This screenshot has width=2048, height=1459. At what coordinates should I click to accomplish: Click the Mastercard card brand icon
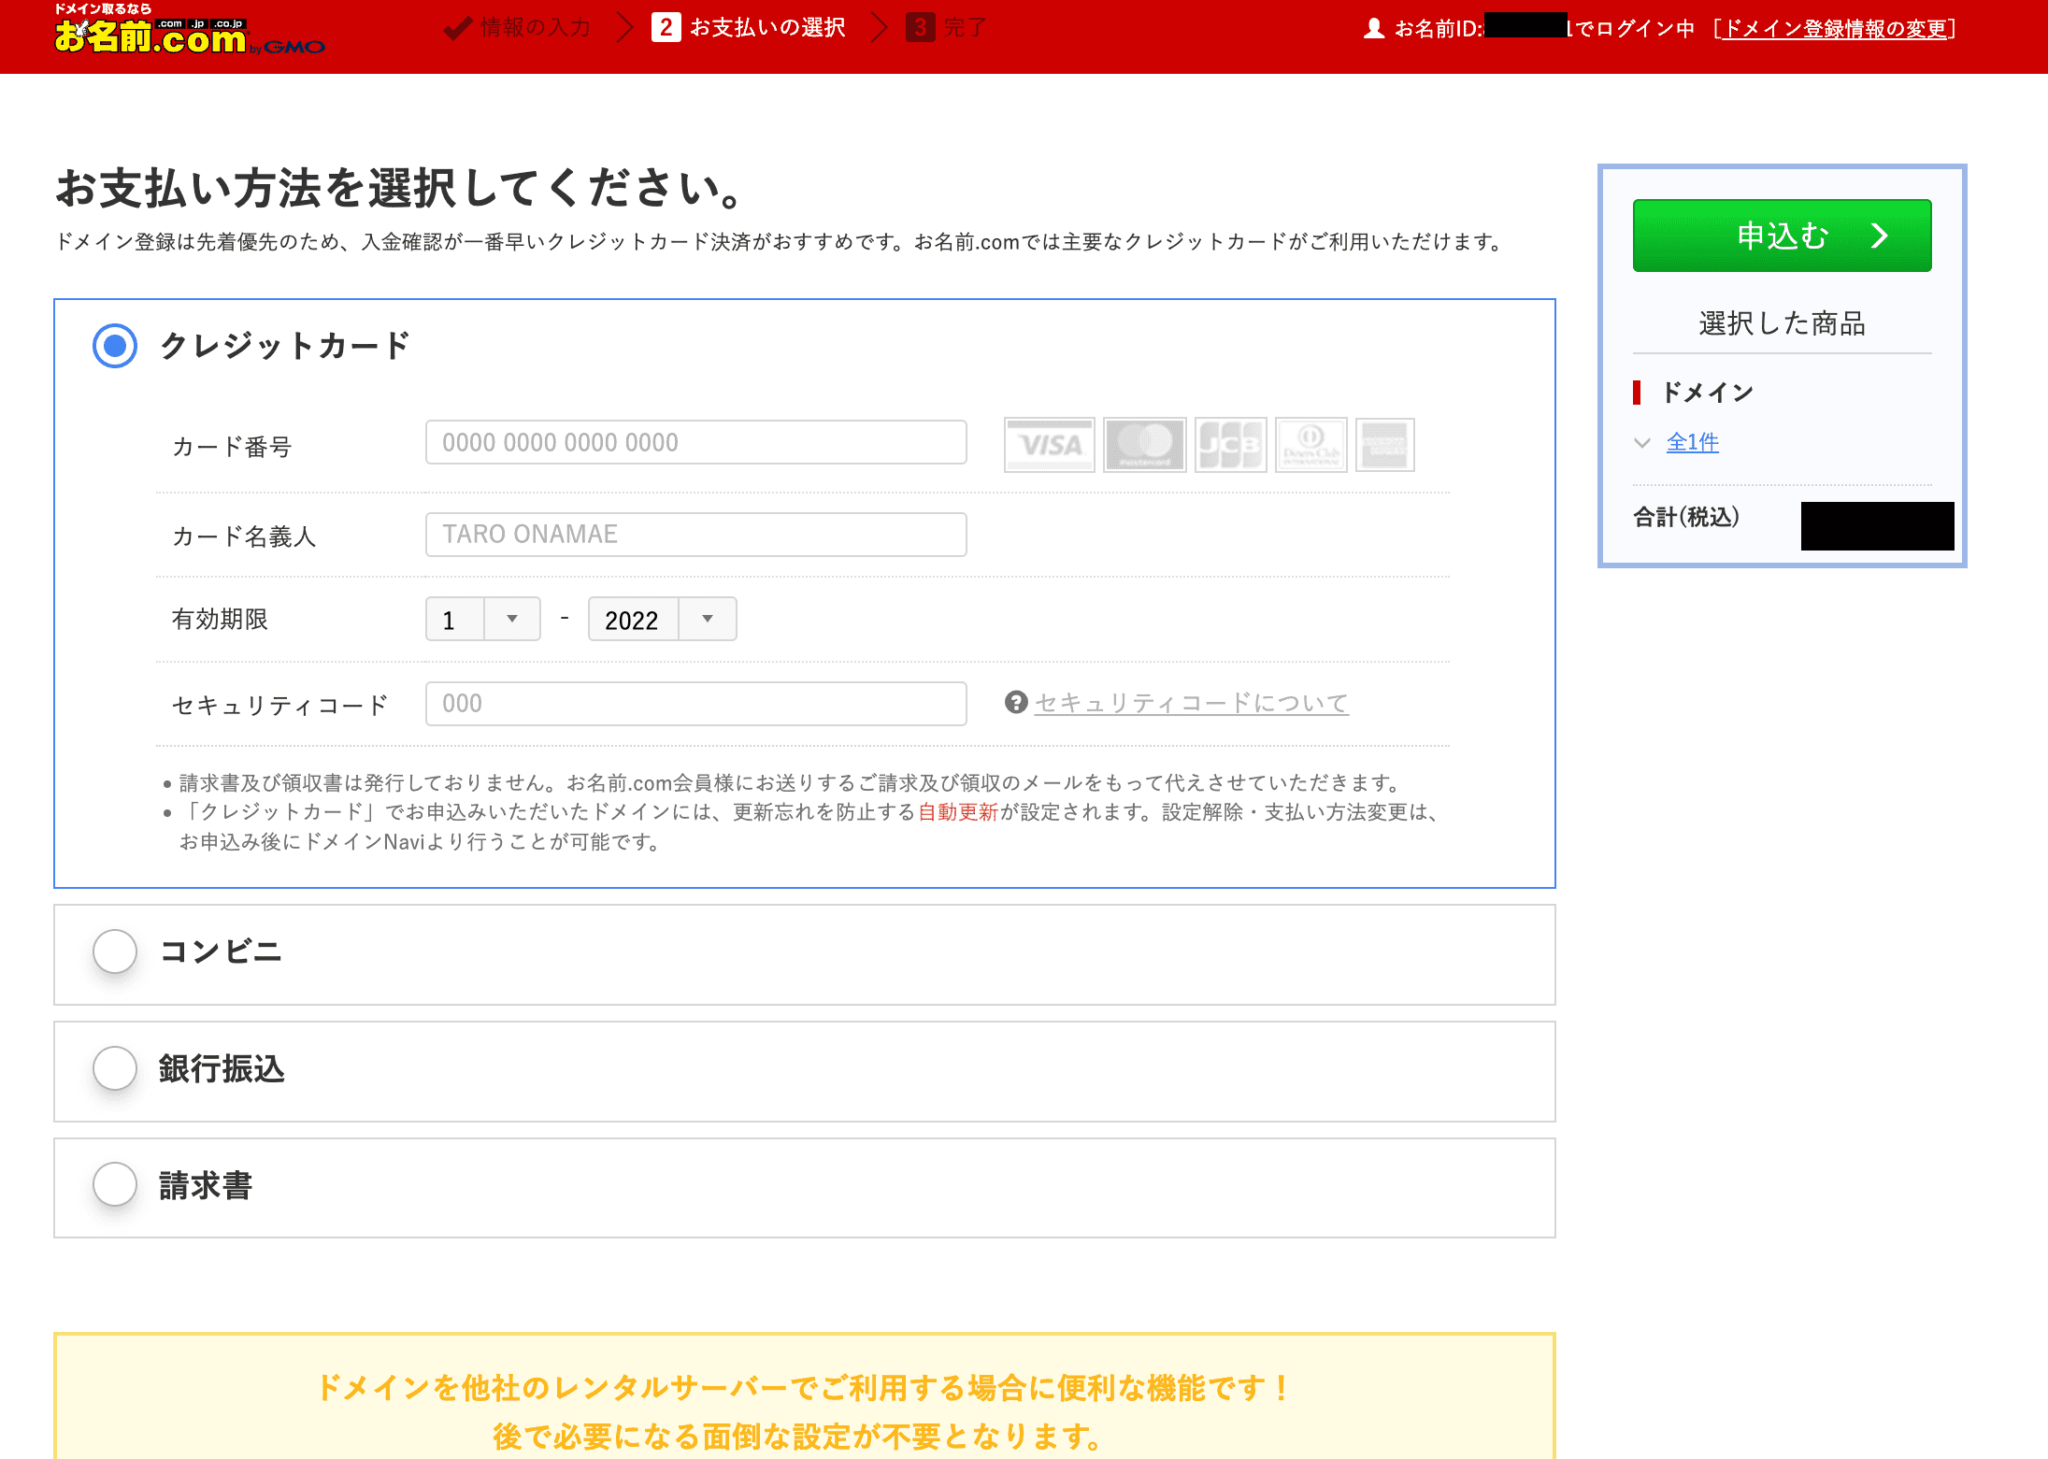[1143, 444]
